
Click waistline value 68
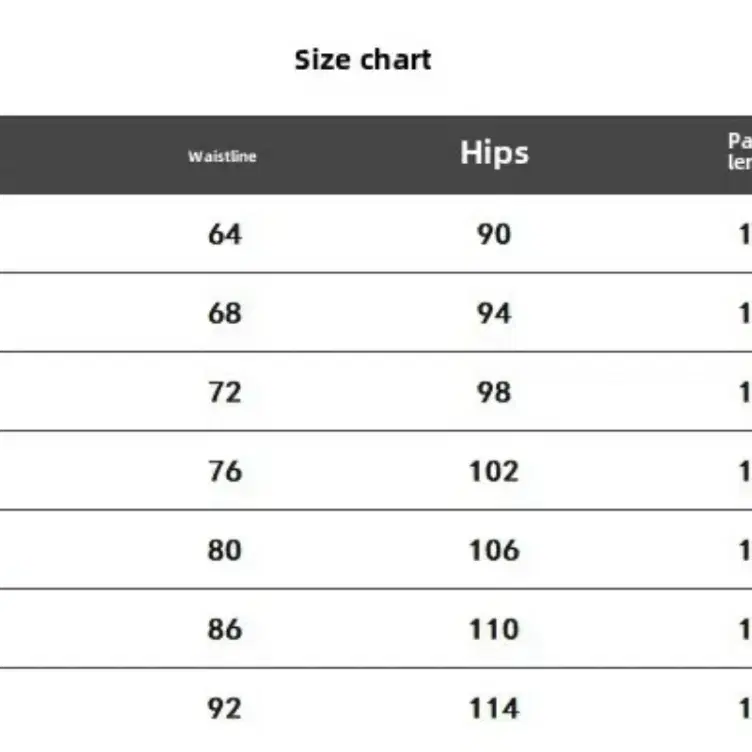pos(224,314)
